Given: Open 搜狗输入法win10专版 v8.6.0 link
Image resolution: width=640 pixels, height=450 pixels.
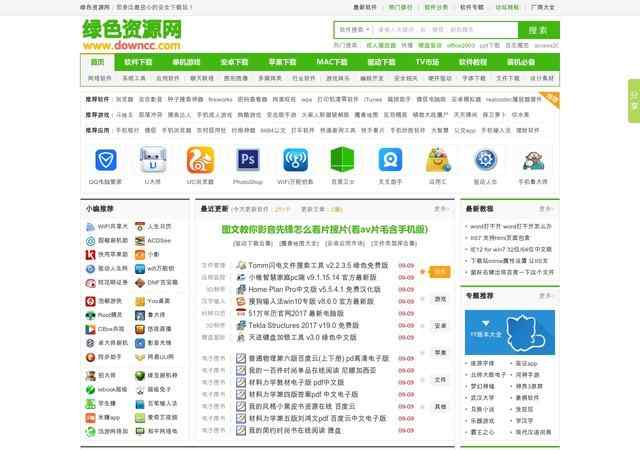Looking at the screenshot, I should click(311, 301).
